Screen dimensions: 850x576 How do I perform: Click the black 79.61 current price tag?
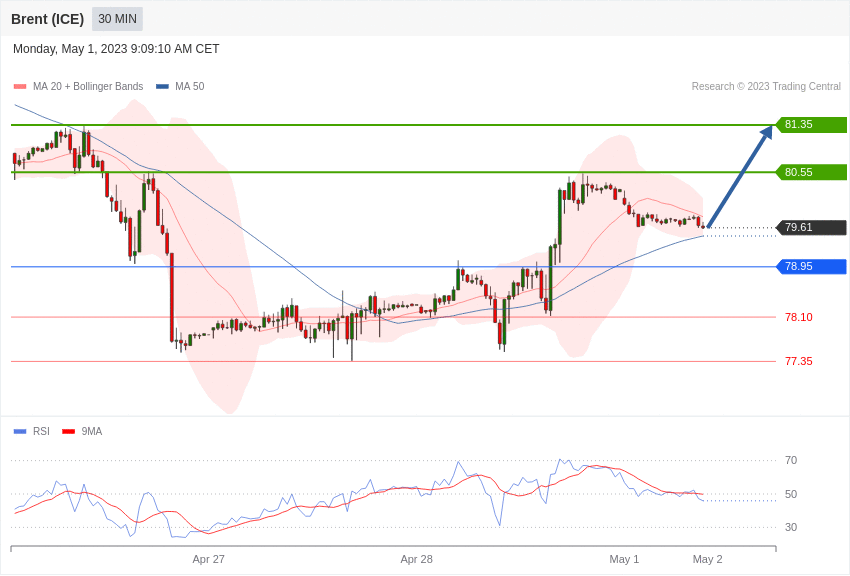[812, 228]
